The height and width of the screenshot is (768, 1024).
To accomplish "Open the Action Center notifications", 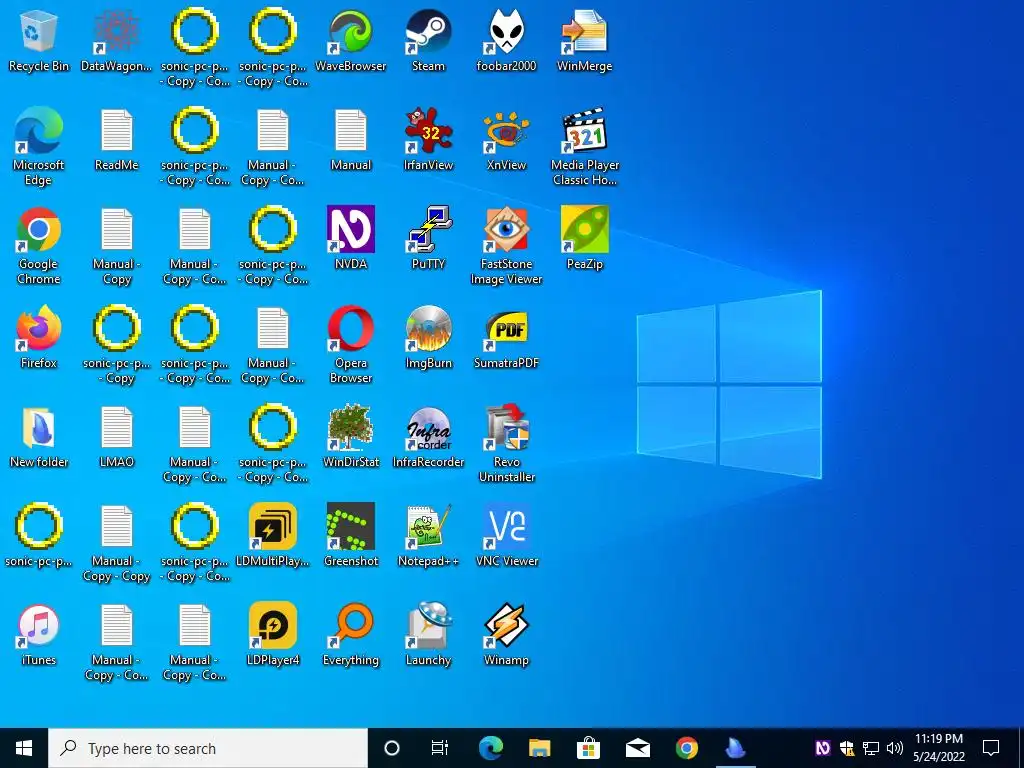I will (991, 748).
